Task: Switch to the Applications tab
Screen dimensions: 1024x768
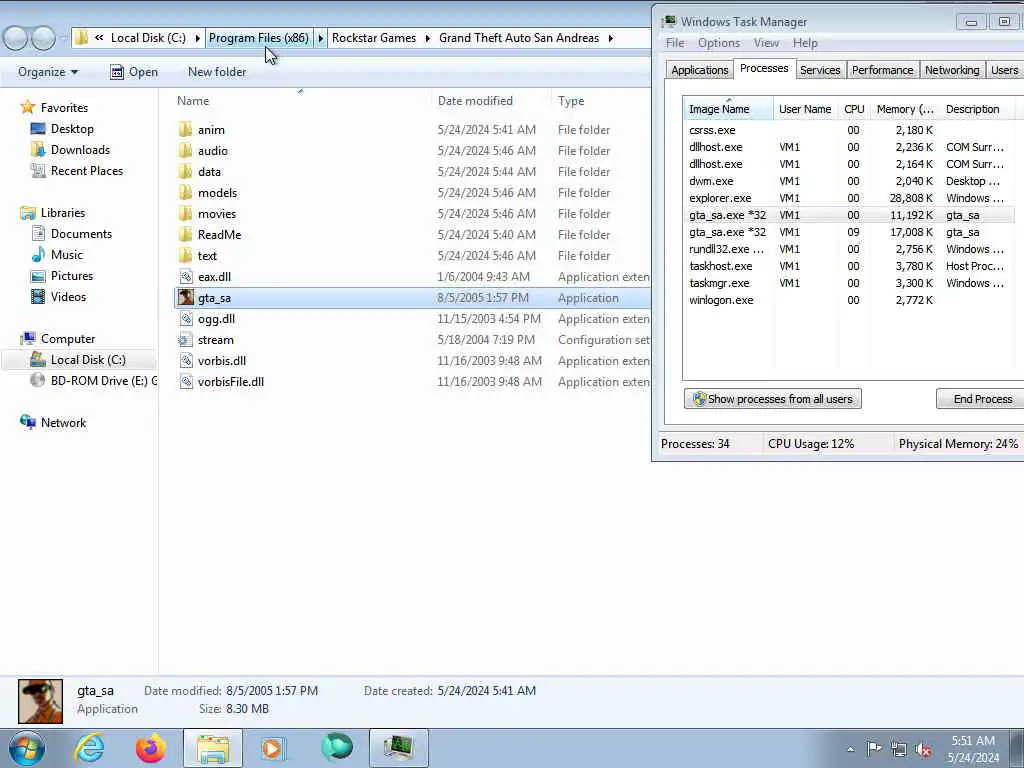Action: point(699,70)
